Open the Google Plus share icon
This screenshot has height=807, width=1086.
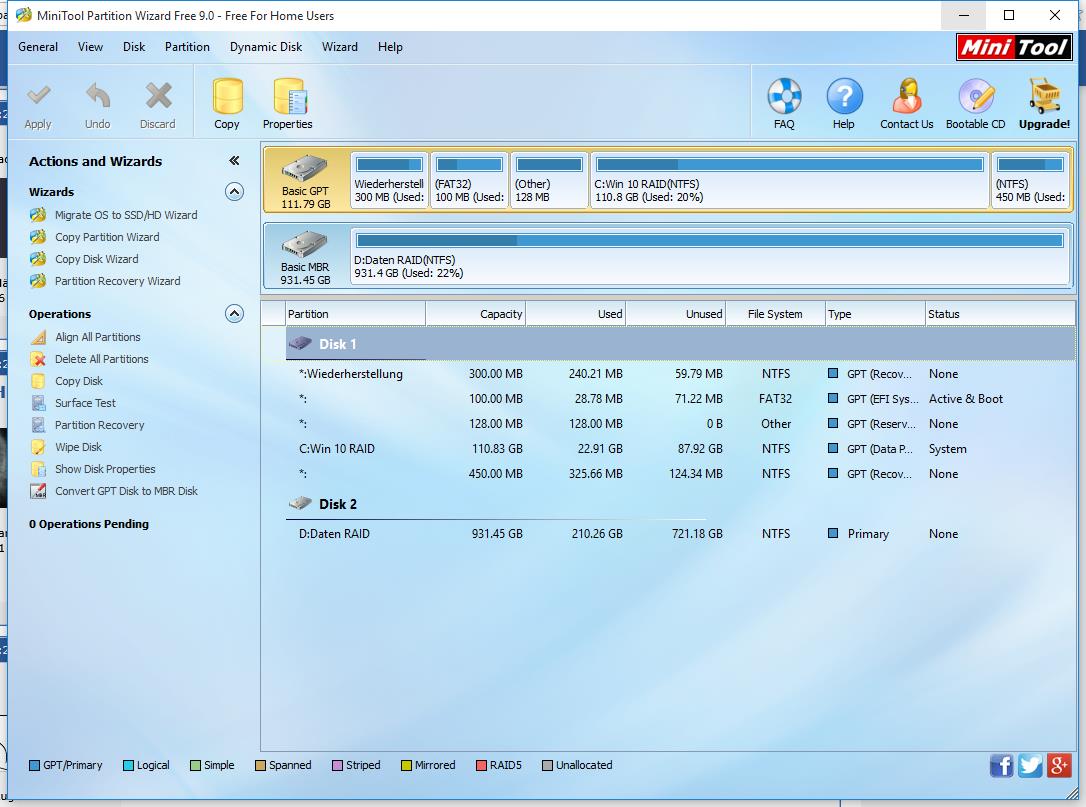tap(1059, 765)
